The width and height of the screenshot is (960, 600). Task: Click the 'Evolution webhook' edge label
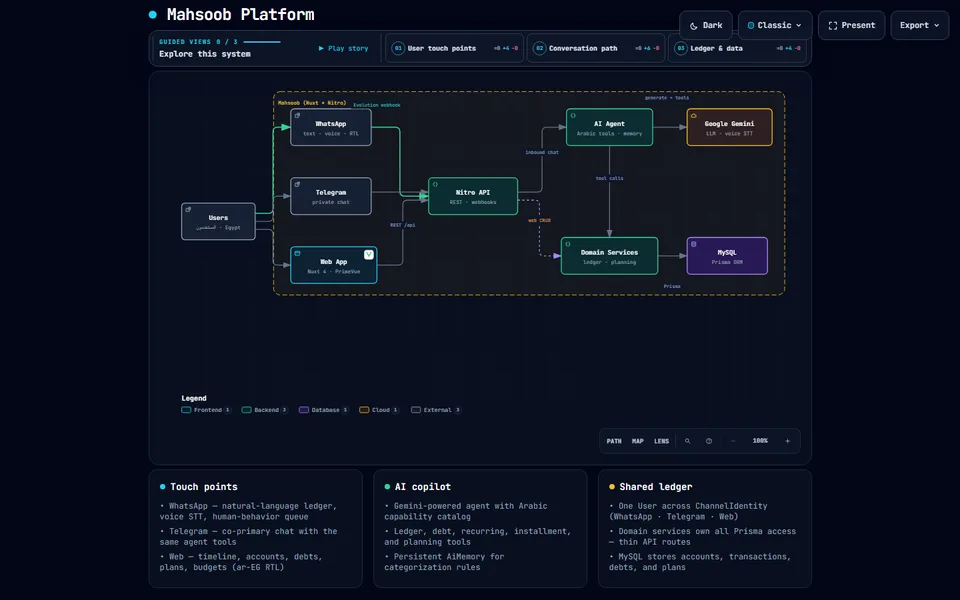coord(377,105)
